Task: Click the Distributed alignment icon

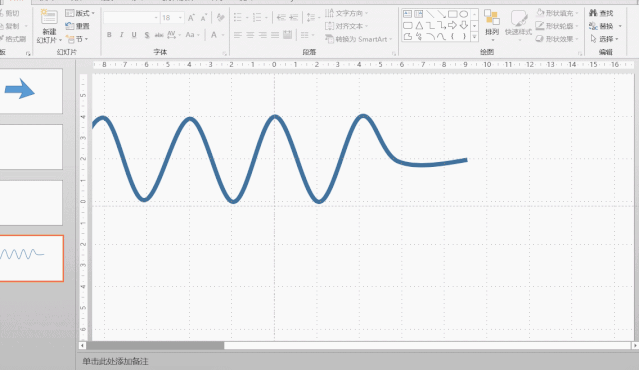Action: pos(287,35)
